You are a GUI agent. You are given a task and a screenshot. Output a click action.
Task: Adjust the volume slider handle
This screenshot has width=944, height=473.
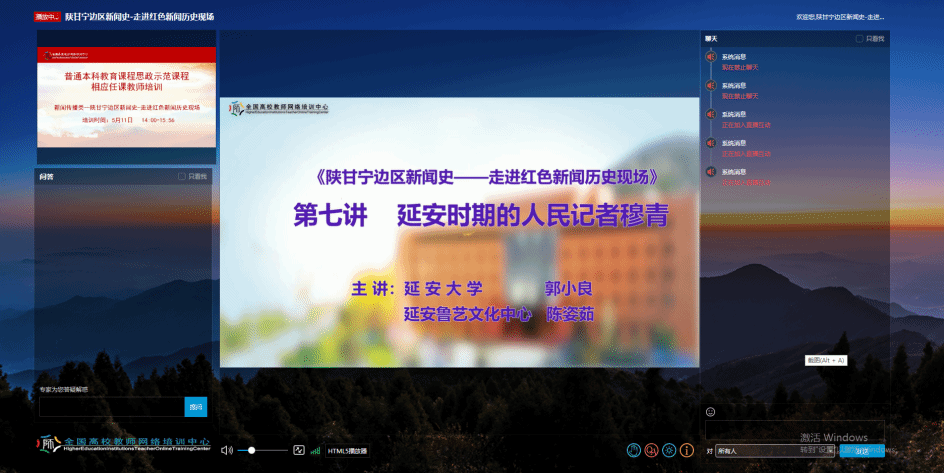pos(251,450)
